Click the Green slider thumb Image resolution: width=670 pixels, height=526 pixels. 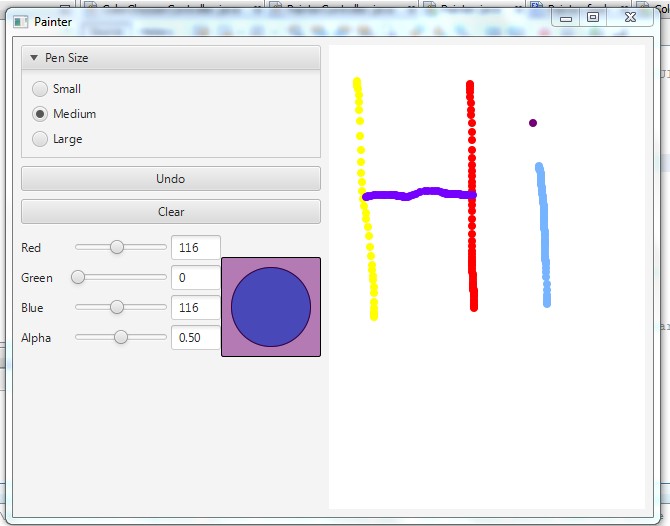pos(78,277)
